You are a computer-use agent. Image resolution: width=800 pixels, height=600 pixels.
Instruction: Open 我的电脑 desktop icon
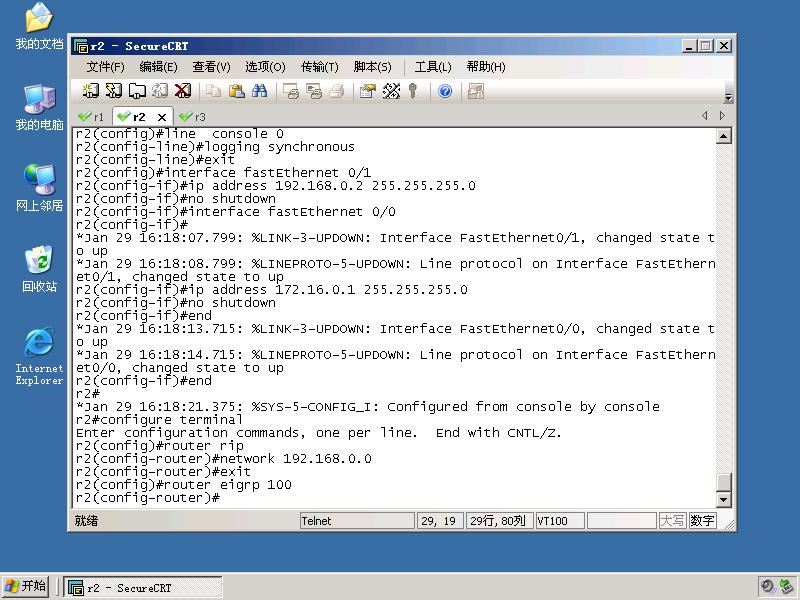(x=39, y=107)
